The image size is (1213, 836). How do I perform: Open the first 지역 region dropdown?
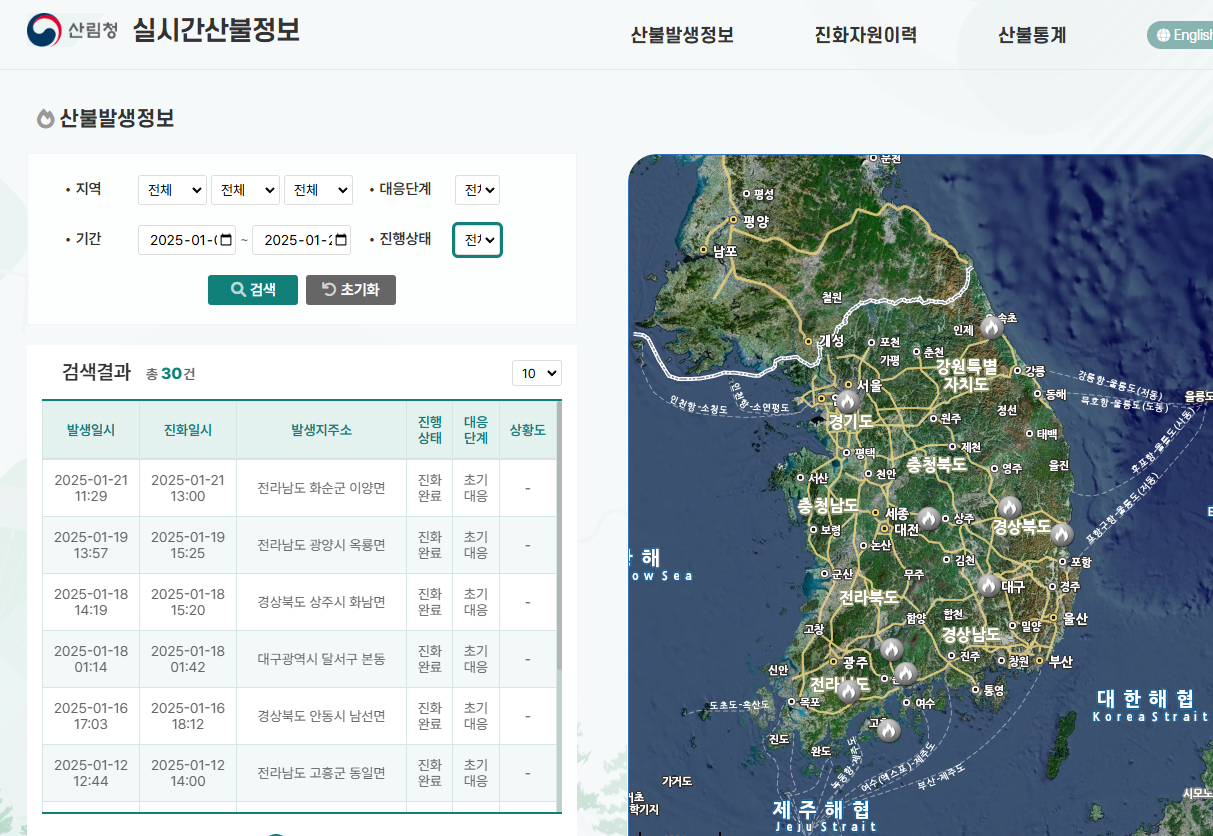(x=171, y=189)
